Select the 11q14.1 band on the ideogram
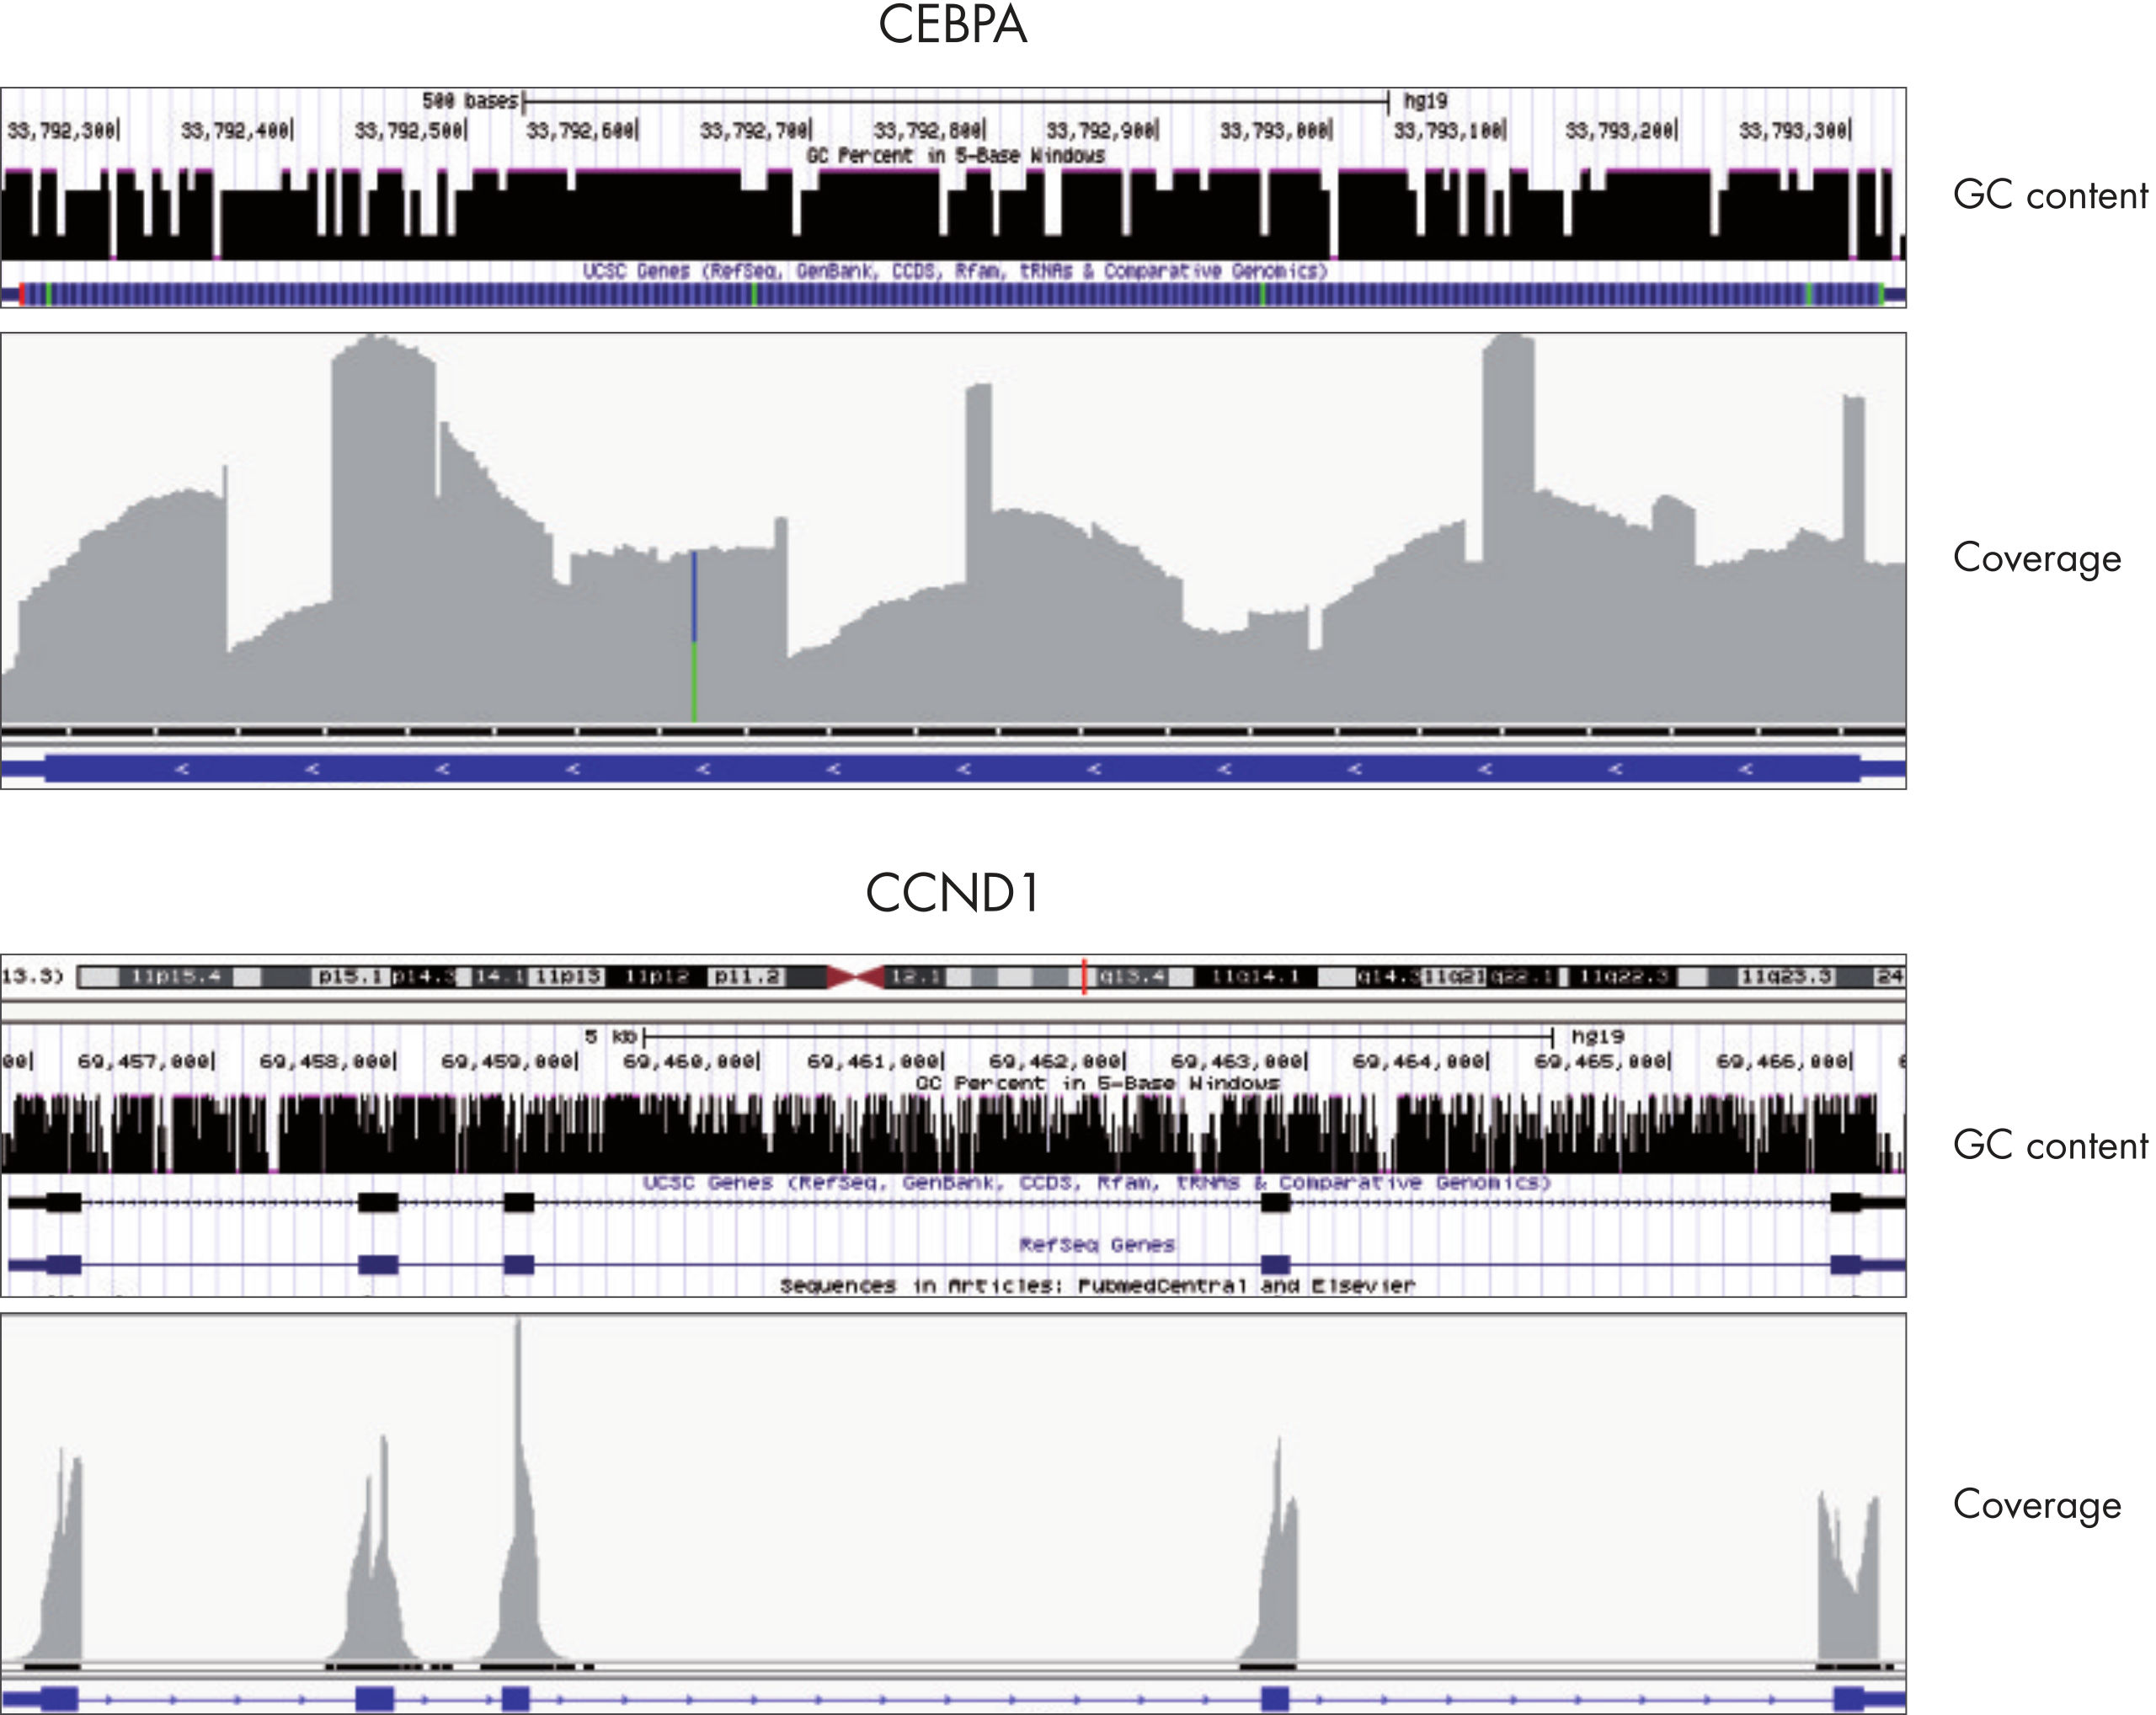 (1255, 977)
